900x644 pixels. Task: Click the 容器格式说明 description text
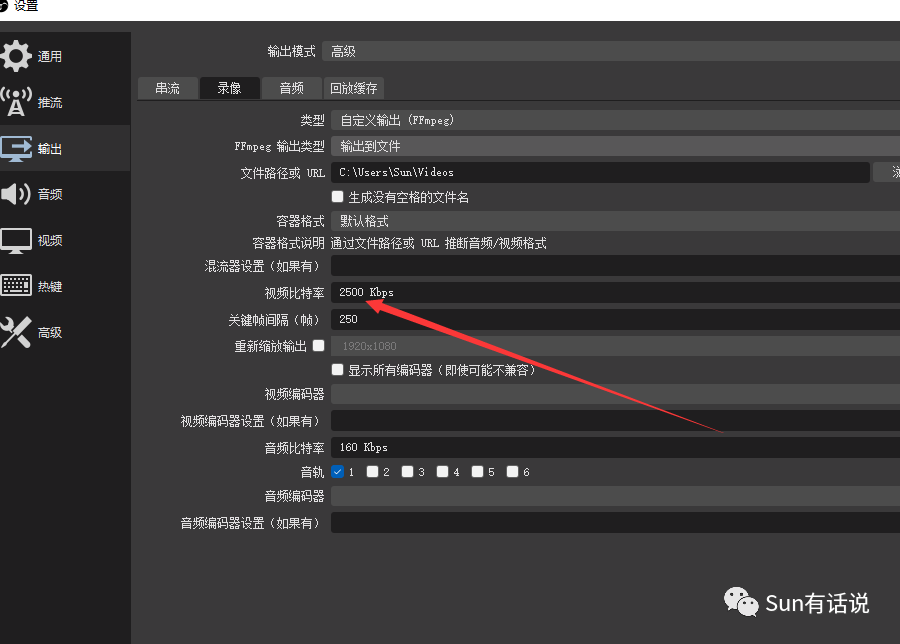[x=439, y=243]
